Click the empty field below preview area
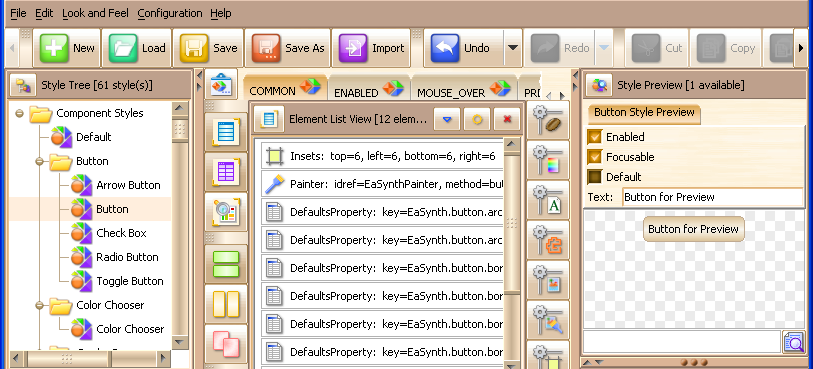 tap(682, 342)
